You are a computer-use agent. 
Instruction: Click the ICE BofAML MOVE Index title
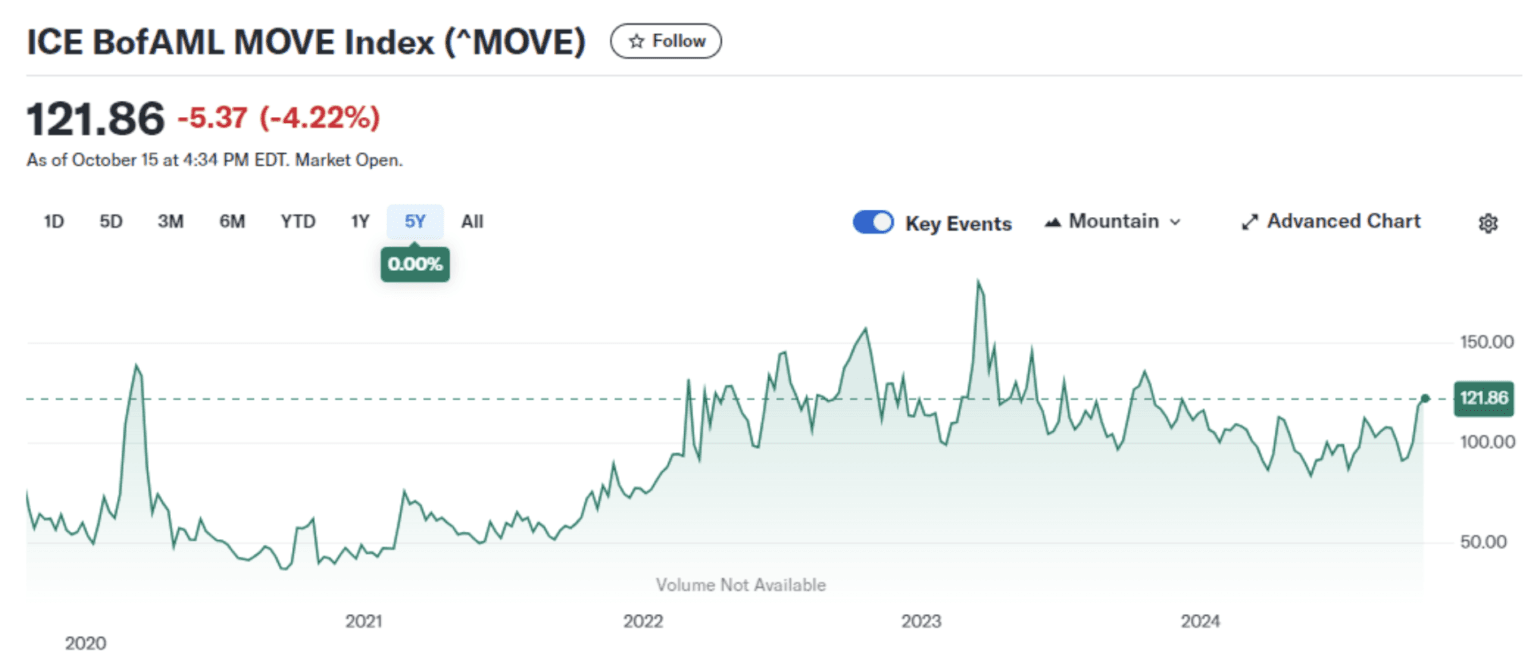tap(305, 42)
